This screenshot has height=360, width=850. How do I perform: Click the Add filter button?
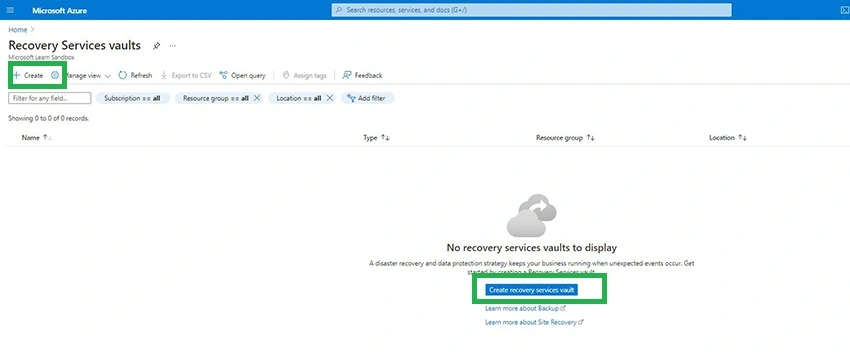[367, 98]
